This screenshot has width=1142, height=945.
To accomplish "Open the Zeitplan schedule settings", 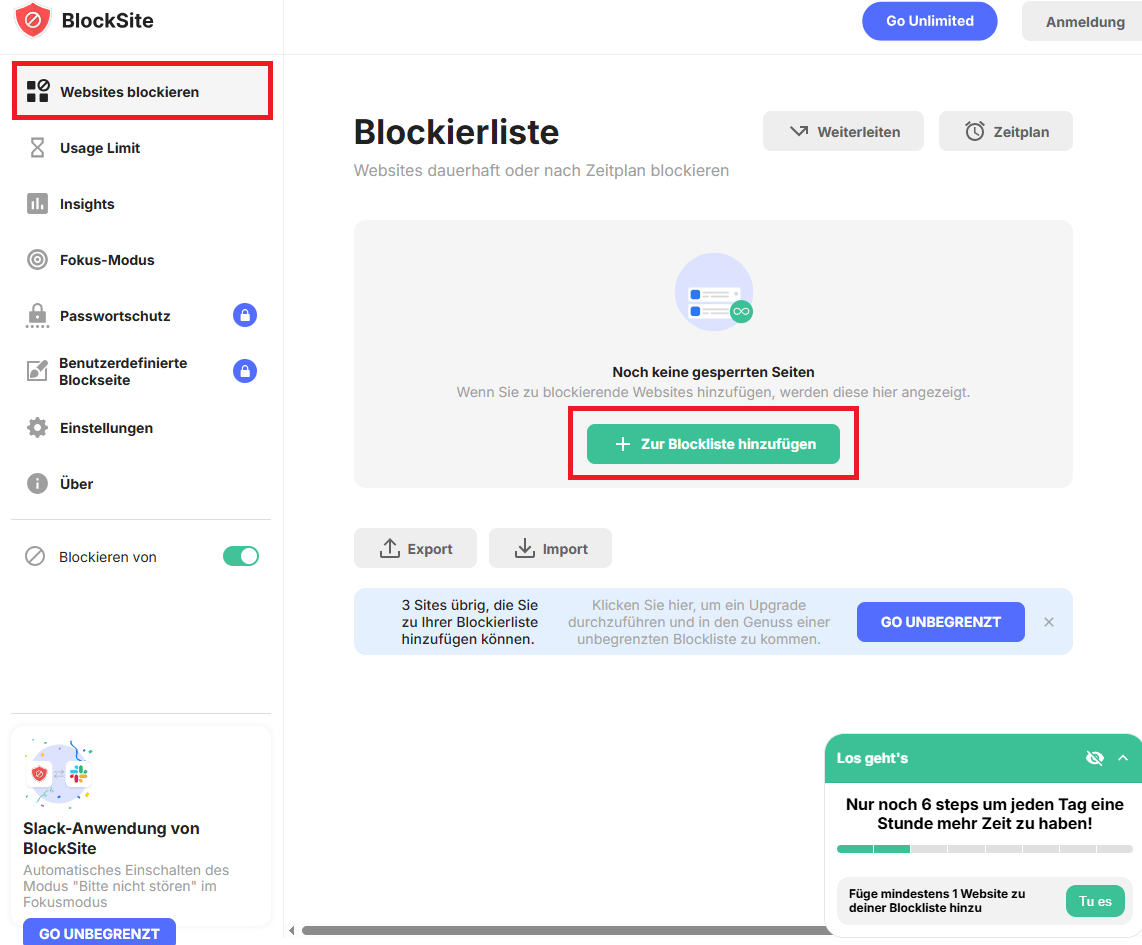I will pyautogui.click(x=1005, y=131).
